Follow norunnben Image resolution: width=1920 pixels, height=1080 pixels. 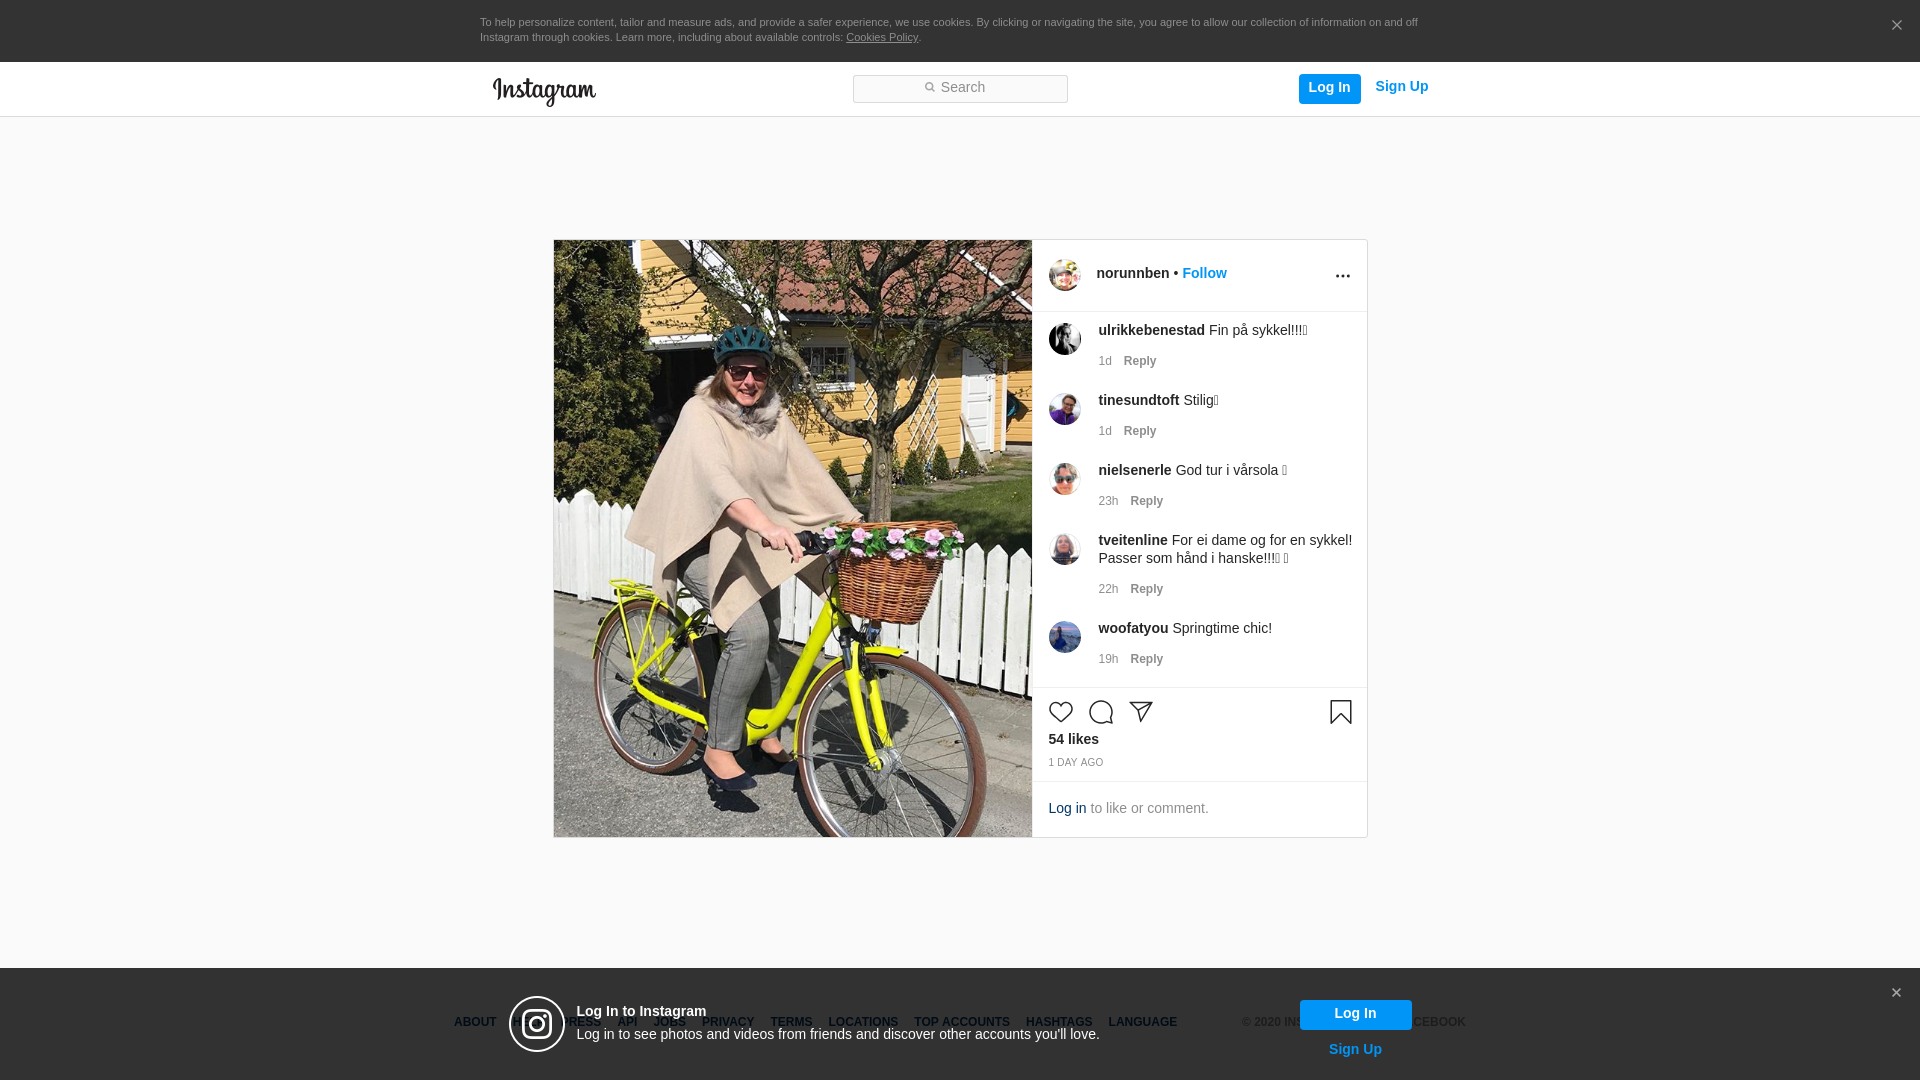(1205, 273)
